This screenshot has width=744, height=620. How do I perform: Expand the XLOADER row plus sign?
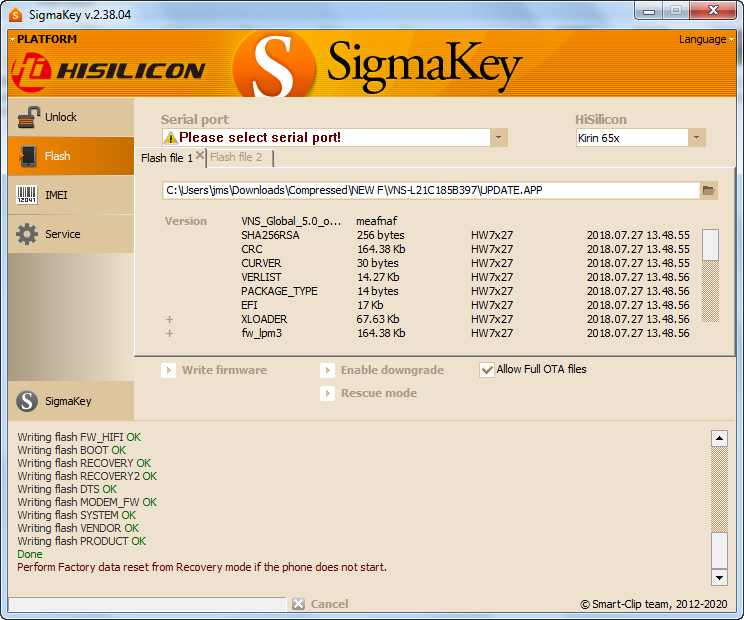pyautogui.click(x=169, y=319)
